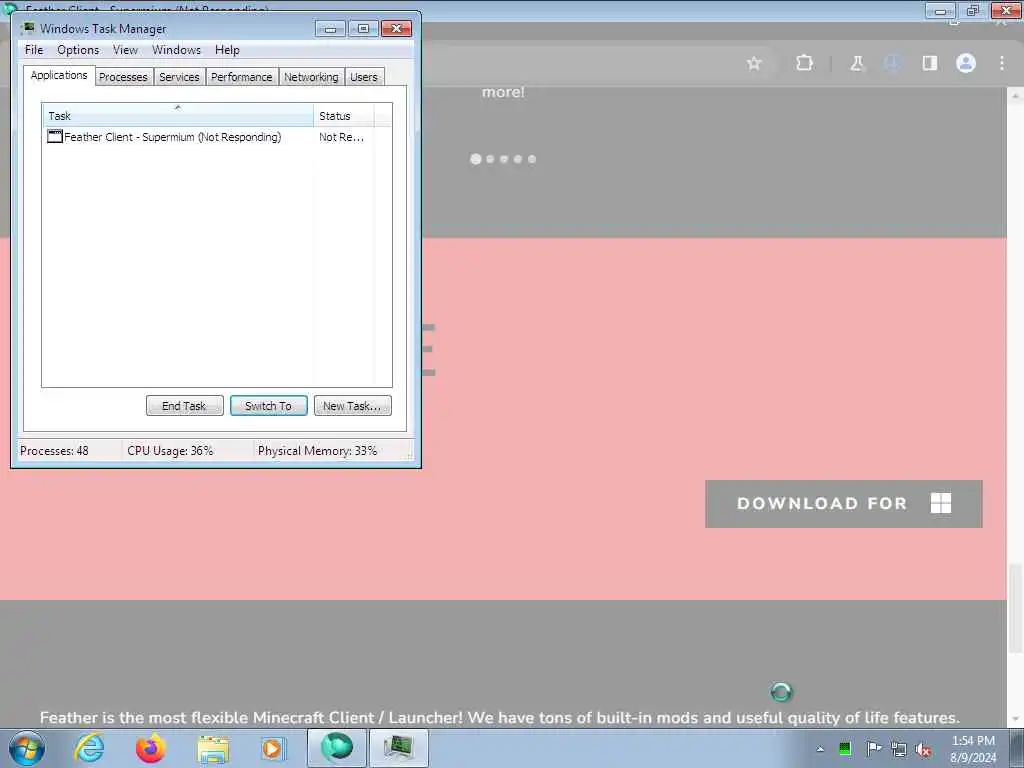Launch Internet Explorer from the taskbar
The image size is (1024, 768).
(x=89, y=748)
